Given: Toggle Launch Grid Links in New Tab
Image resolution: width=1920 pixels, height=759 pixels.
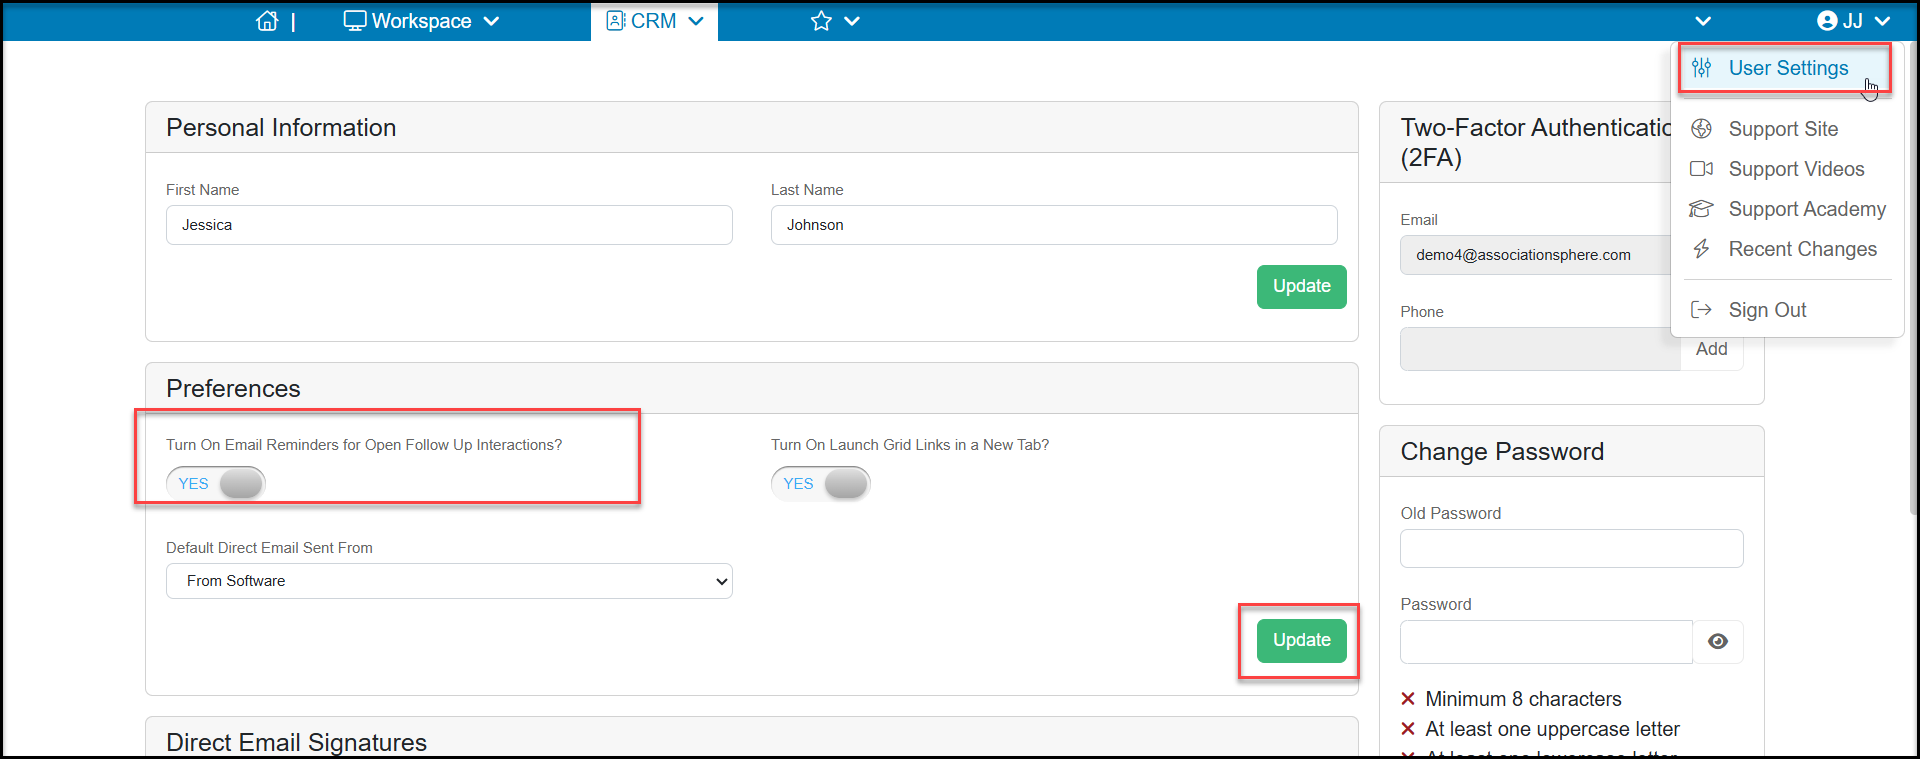Looking at the screenshot, I should pyautogui.click(x=821, y=484).
